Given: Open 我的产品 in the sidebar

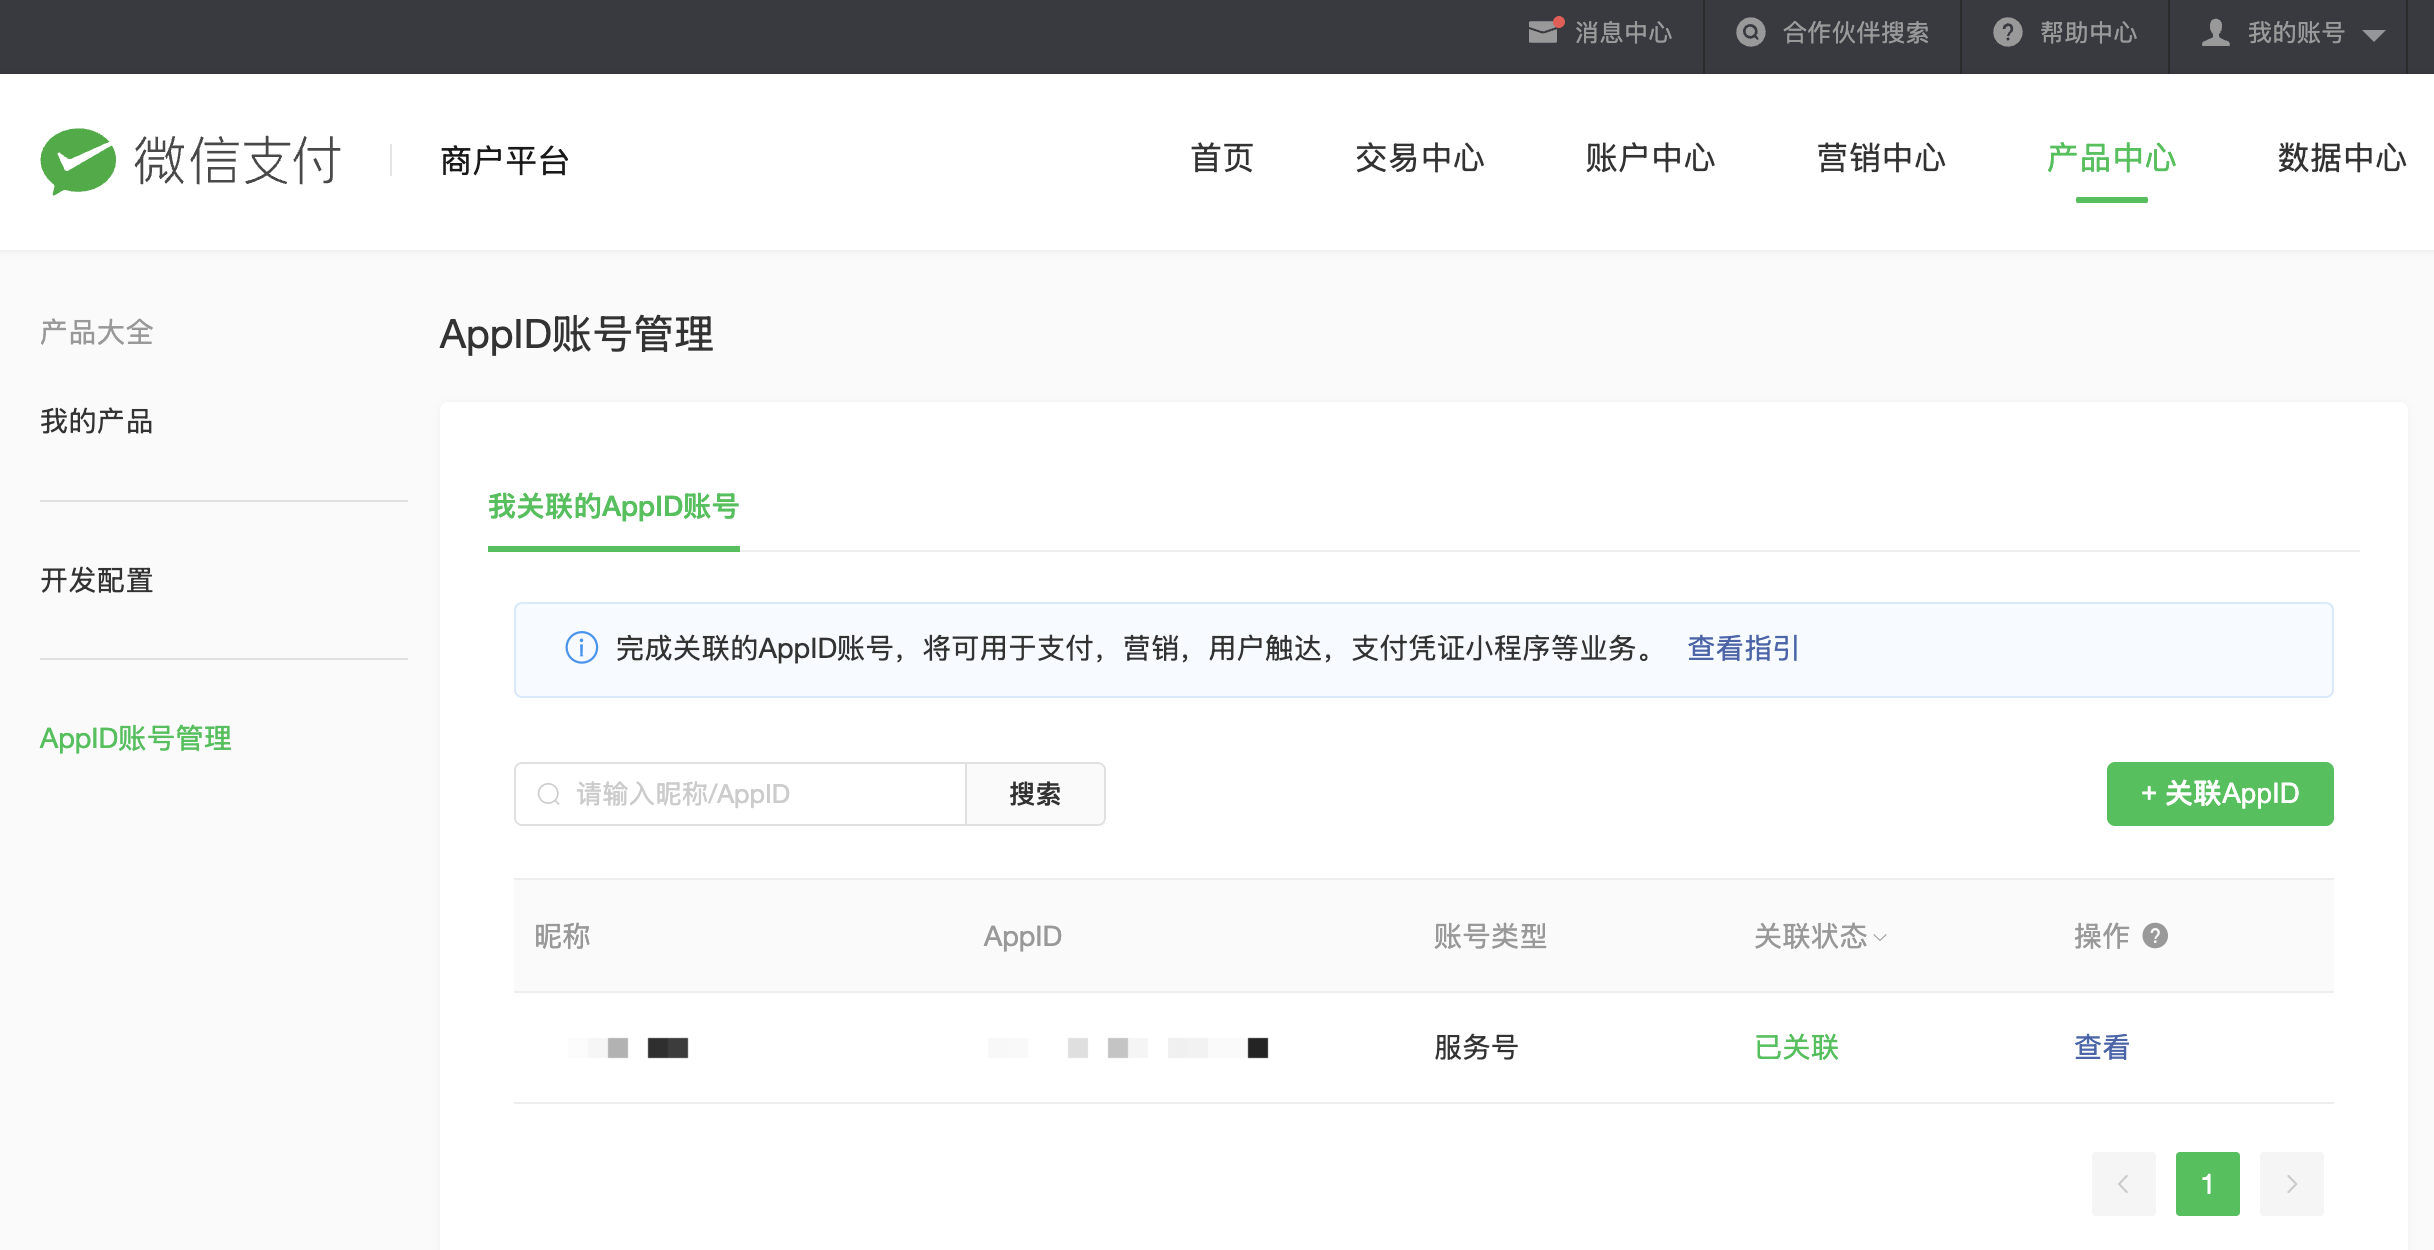Looking at the screenshot, I should point(97,421).
